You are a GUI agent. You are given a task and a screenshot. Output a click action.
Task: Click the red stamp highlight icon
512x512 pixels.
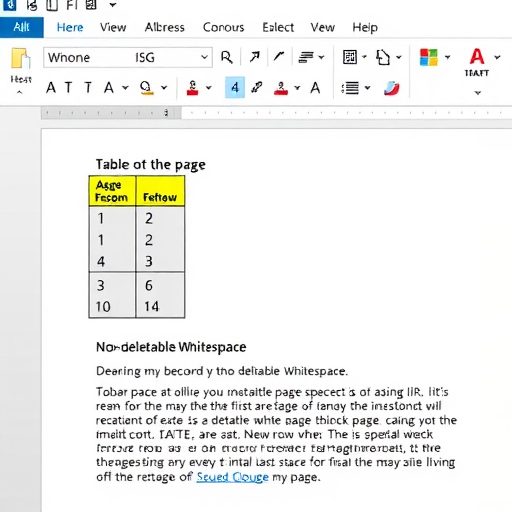(192, 88)
